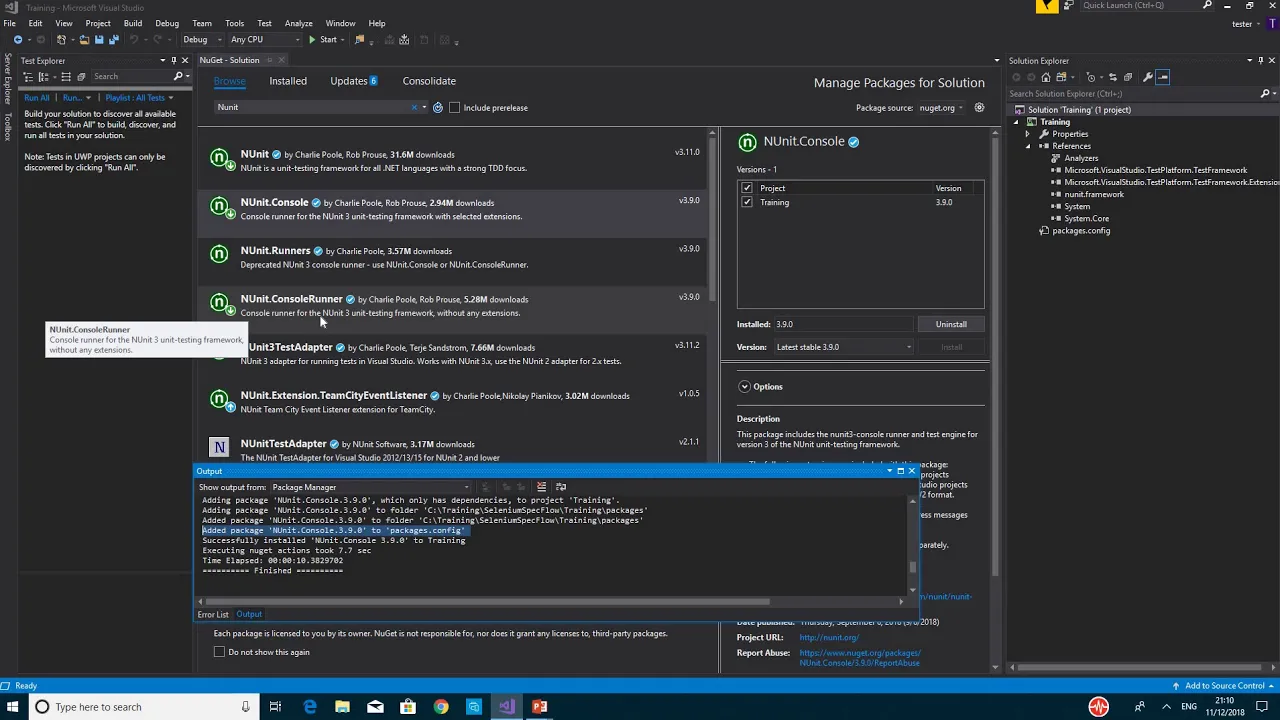Click Solution Explorer Properties wrench icon
The image size is (1280, 720).
pyautogui.click(x=1148, y=77)
